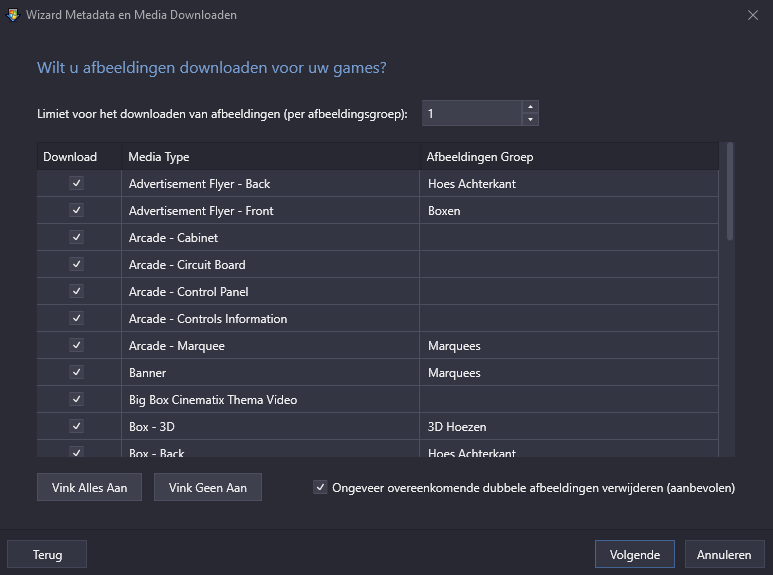This screenshot has width=773, height=575.
Task: Click Vink Alles Aan button
Action: [x=89, y=487]
